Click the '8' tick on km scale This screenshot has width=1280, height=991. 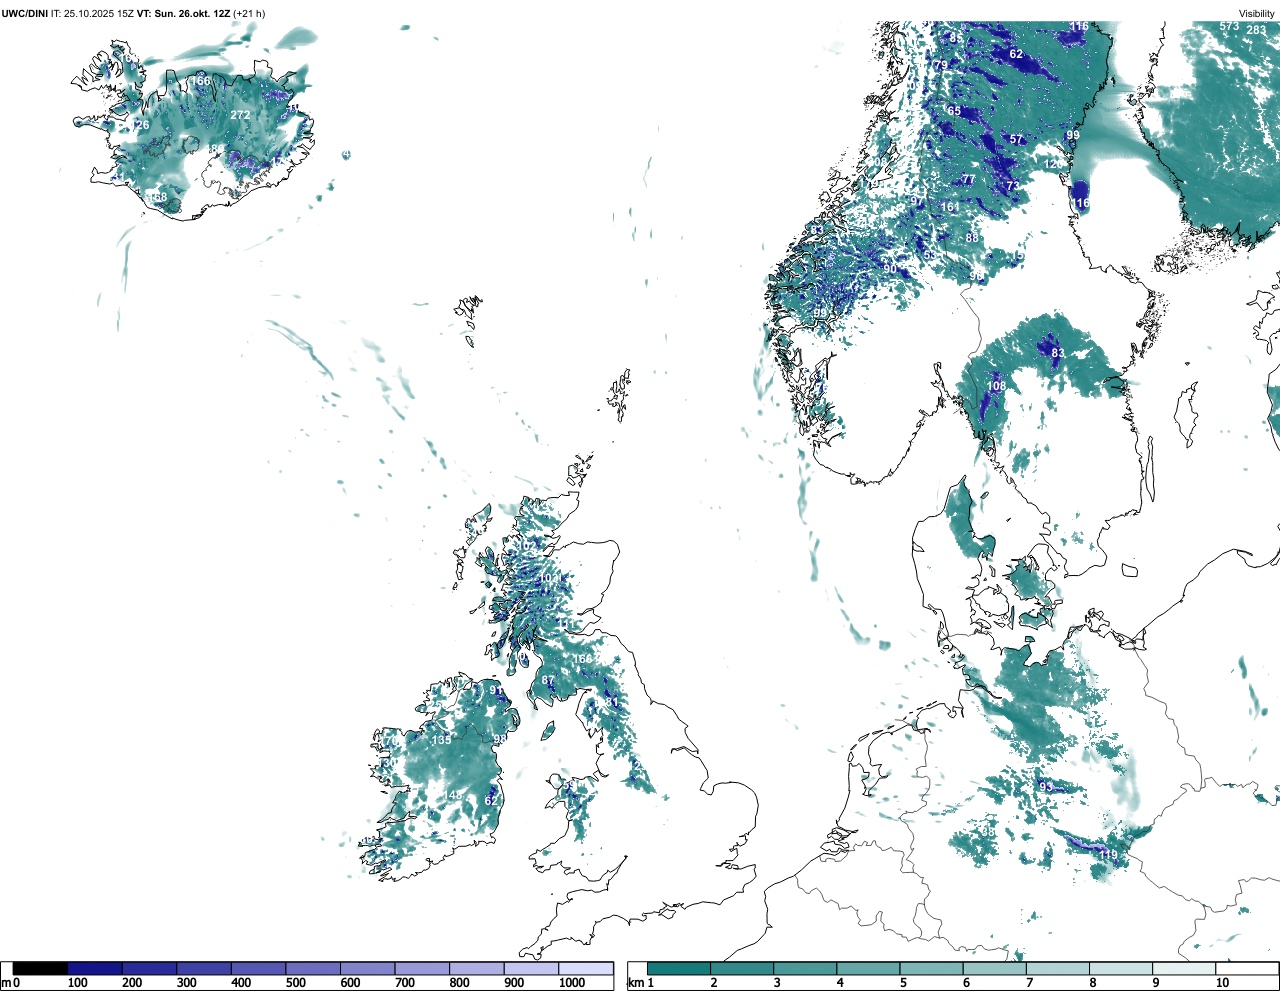[x=1093, y=983]
